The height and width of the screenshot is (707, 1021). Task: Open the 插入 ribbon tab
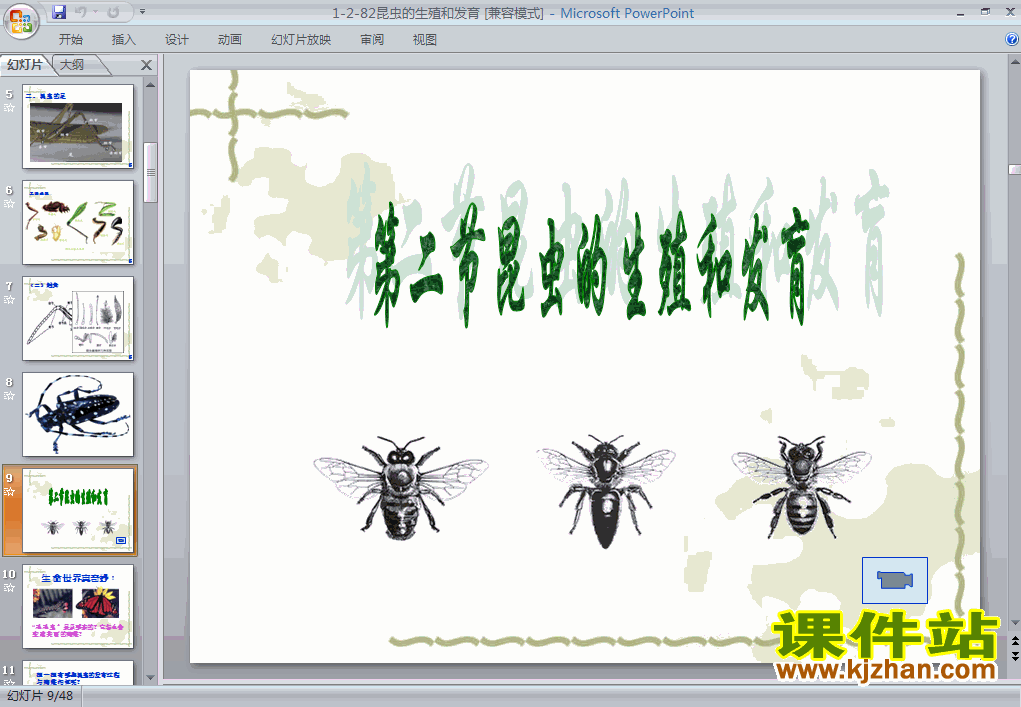[x=124, y=40]
